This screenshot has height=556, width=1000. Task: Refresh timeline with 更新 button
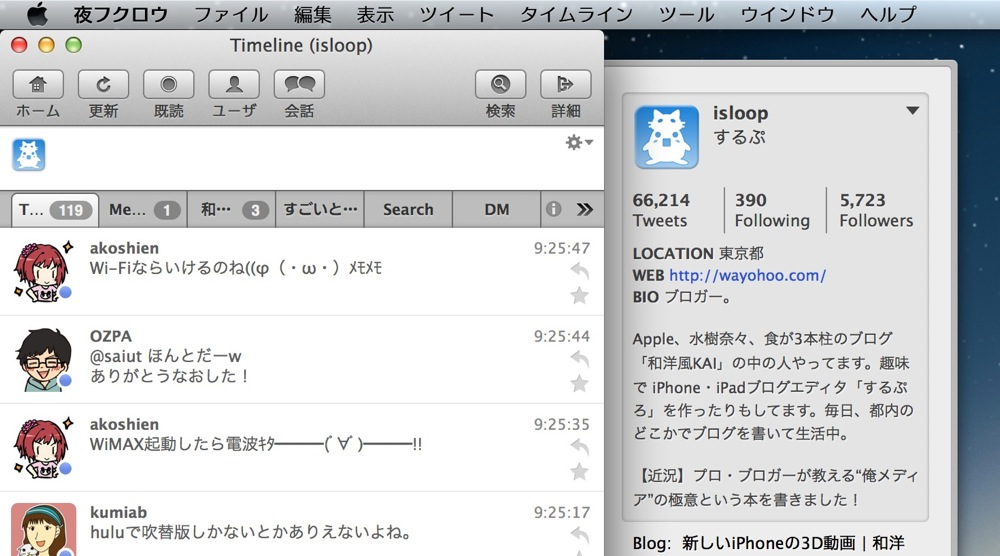pos(103,84)
